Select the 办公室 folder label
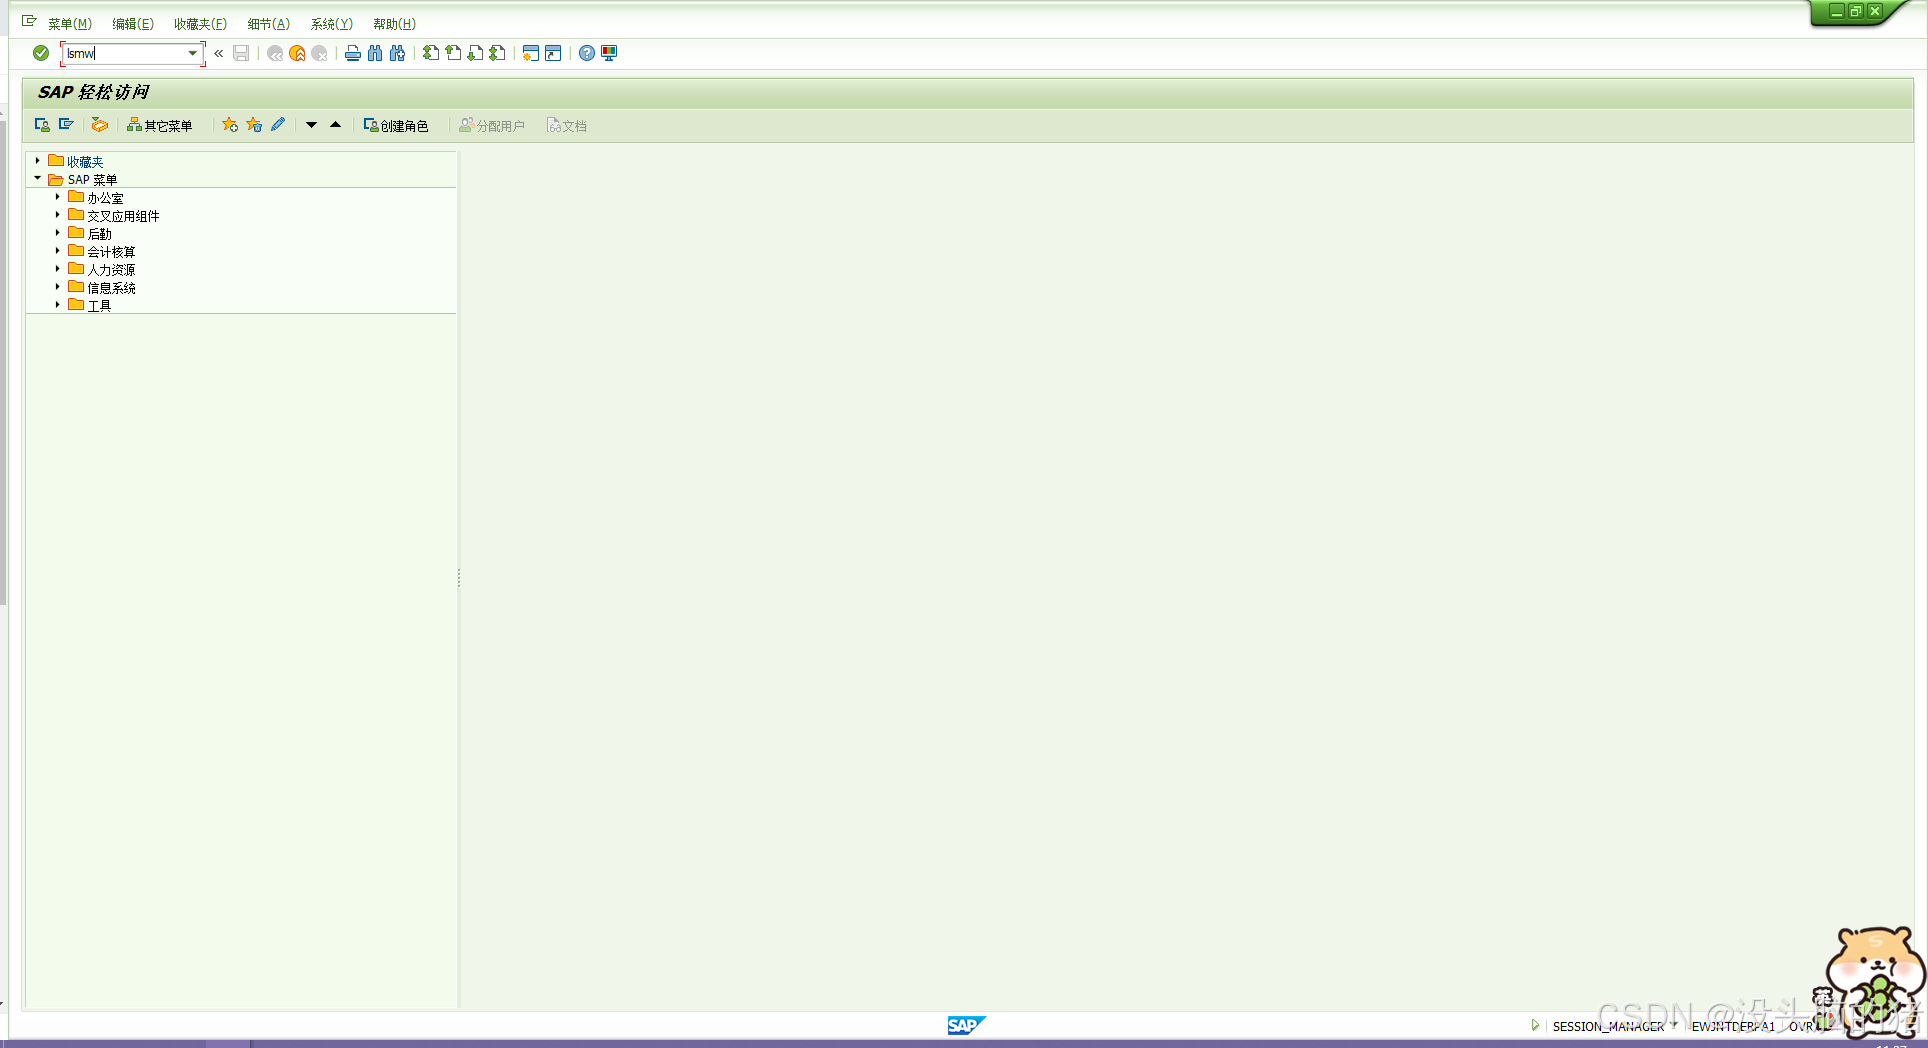The image size is (1928, 1048). pos(105,198)
